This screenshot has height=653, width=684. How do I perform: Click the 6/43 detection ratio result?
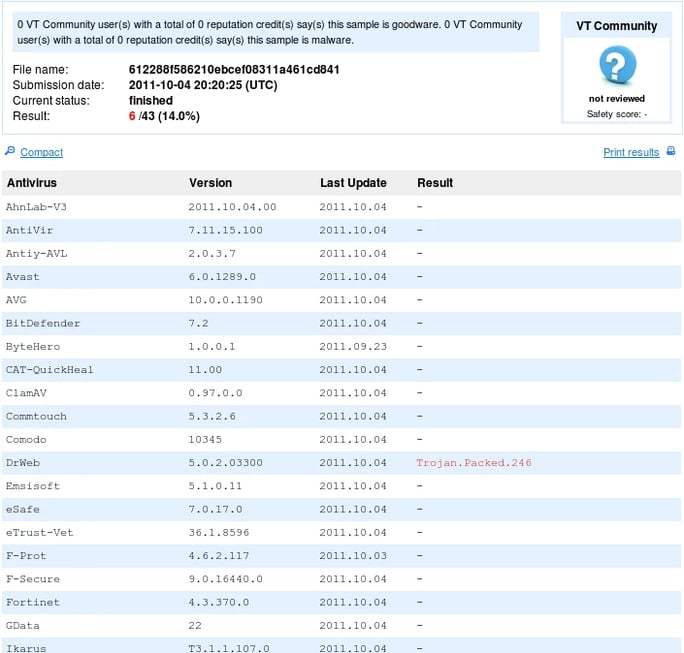pyautogui.click(x=164, y=116)
